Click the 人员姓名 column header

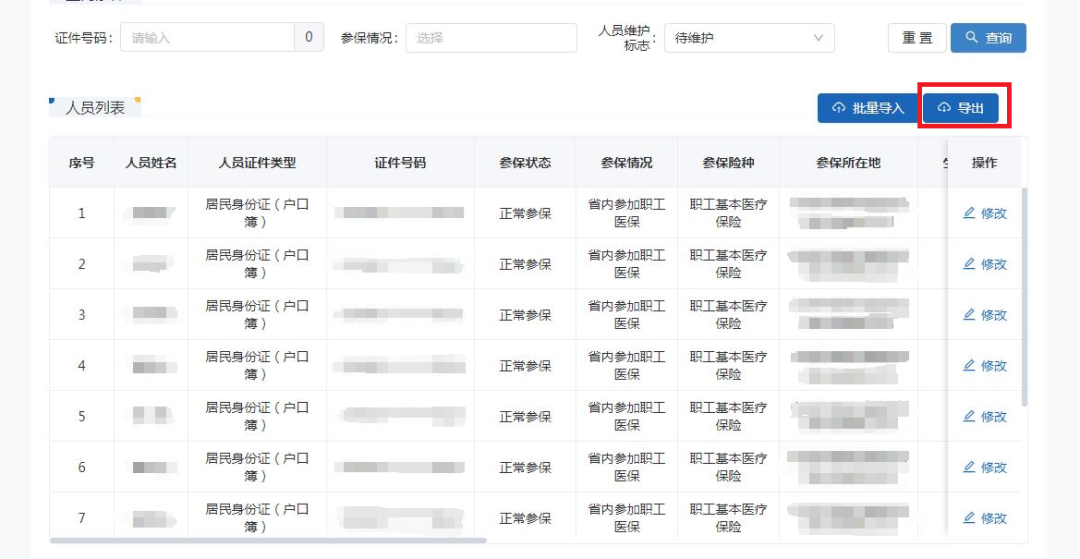(152, 163)
